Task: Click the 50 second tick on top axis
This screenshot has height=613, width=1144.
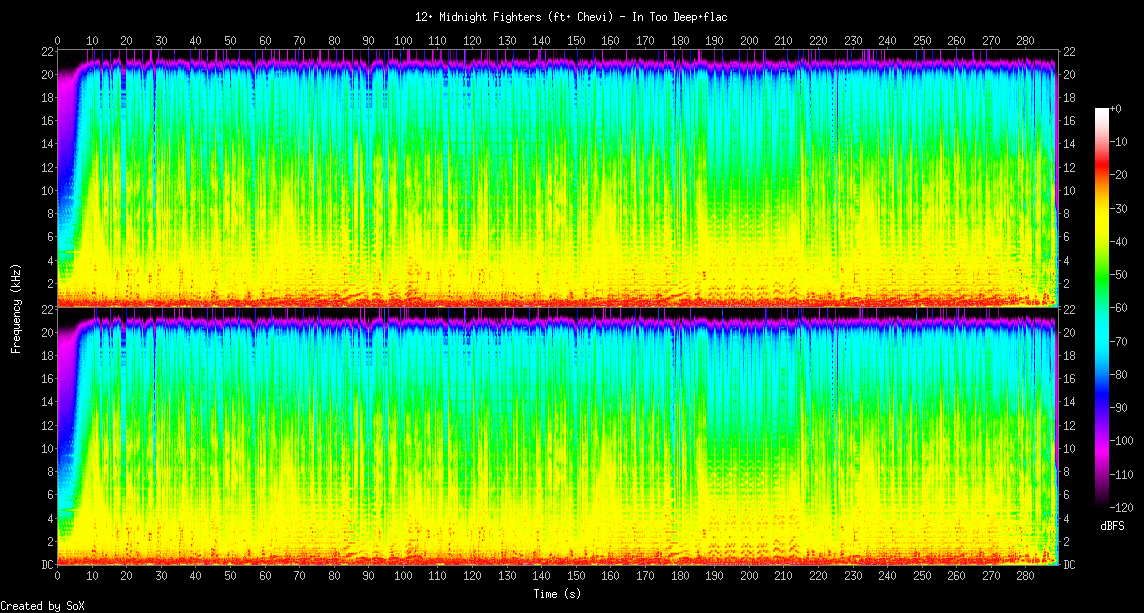Action: (x=230, y=40)
